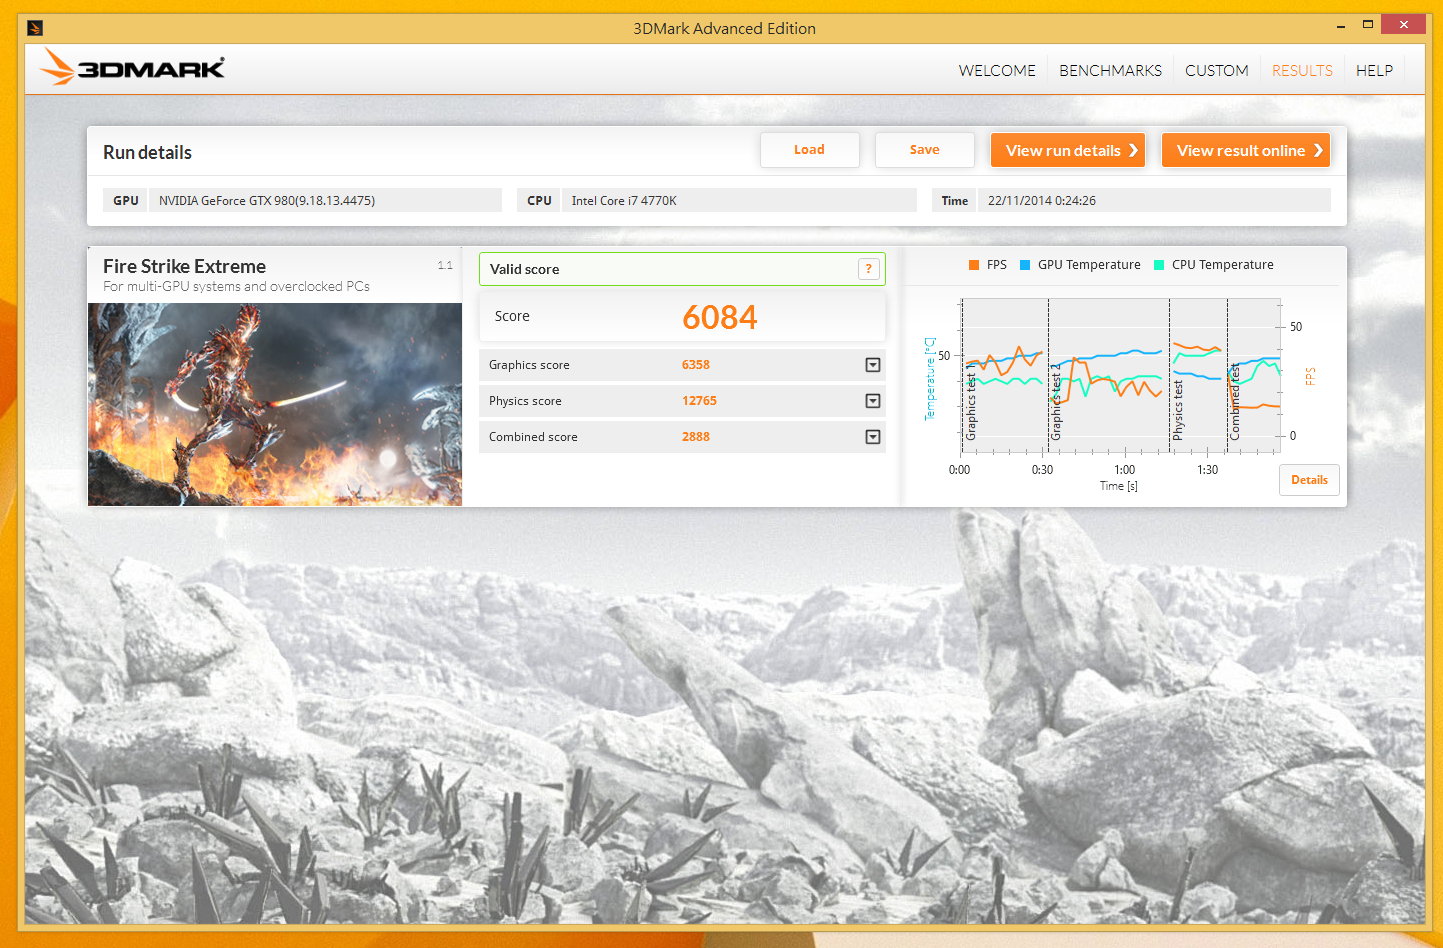This screenshot has width=1443, height=948.
Task: Click the CPU field Intel Core i7 4770K
Action: (x=739, y=200)
